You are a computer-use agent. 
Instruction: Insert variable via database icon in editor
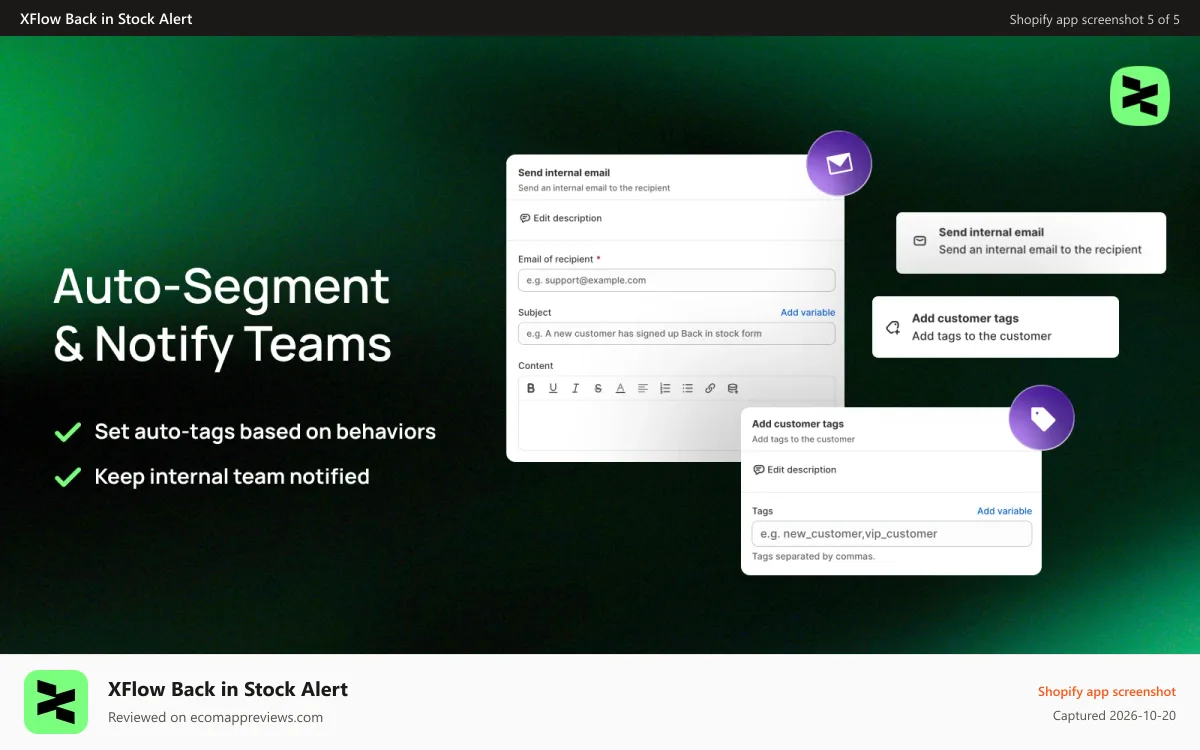[x=732, y=389]
